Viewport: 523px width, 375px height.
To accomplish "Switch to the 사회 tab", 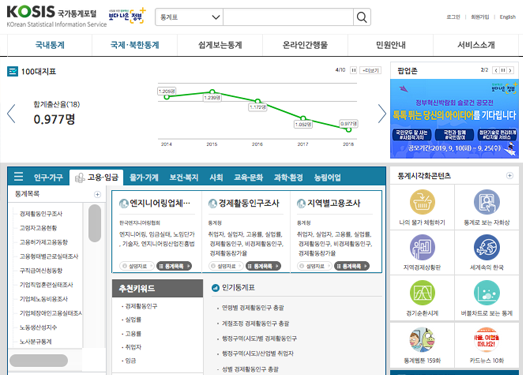I will [216, 177].
